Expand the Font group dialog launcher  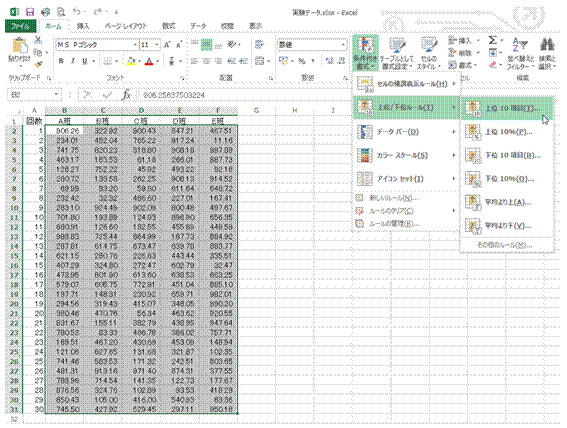182,78
